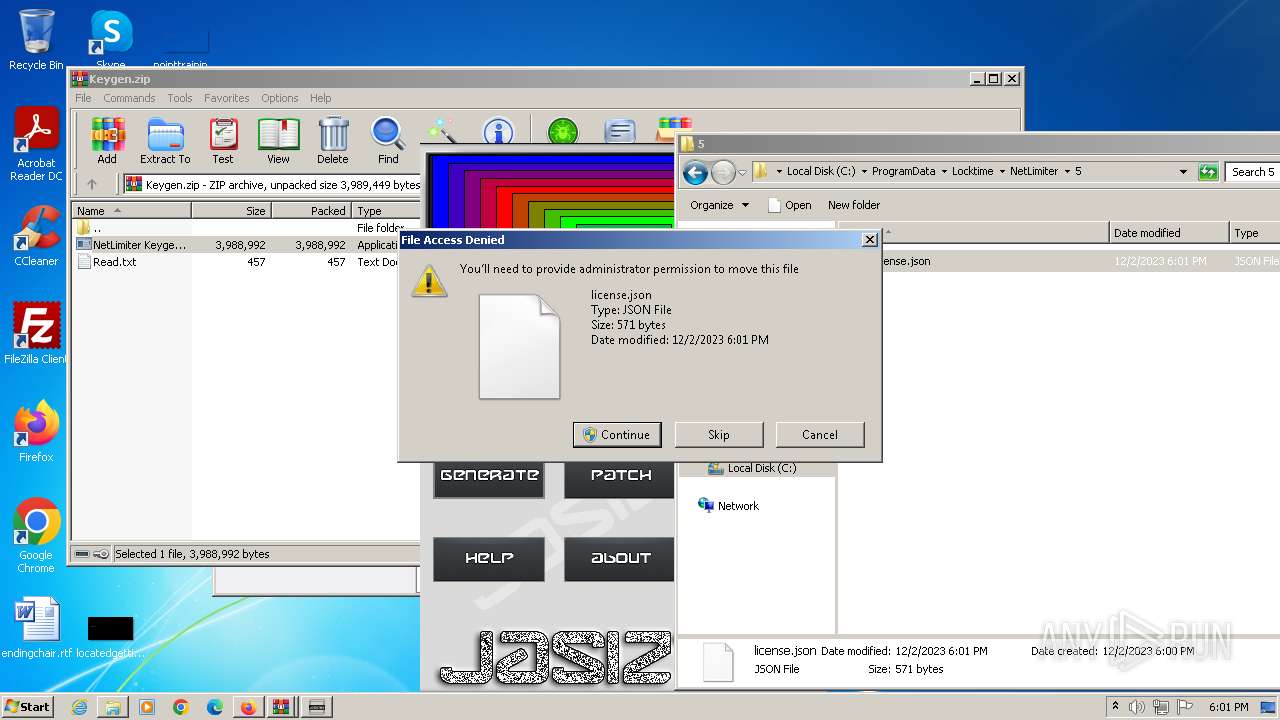Open CCleaner desktop shortcut
The height and width of the screenshot is (720, 1280).
pyautogui.click(x=36, y=236)
